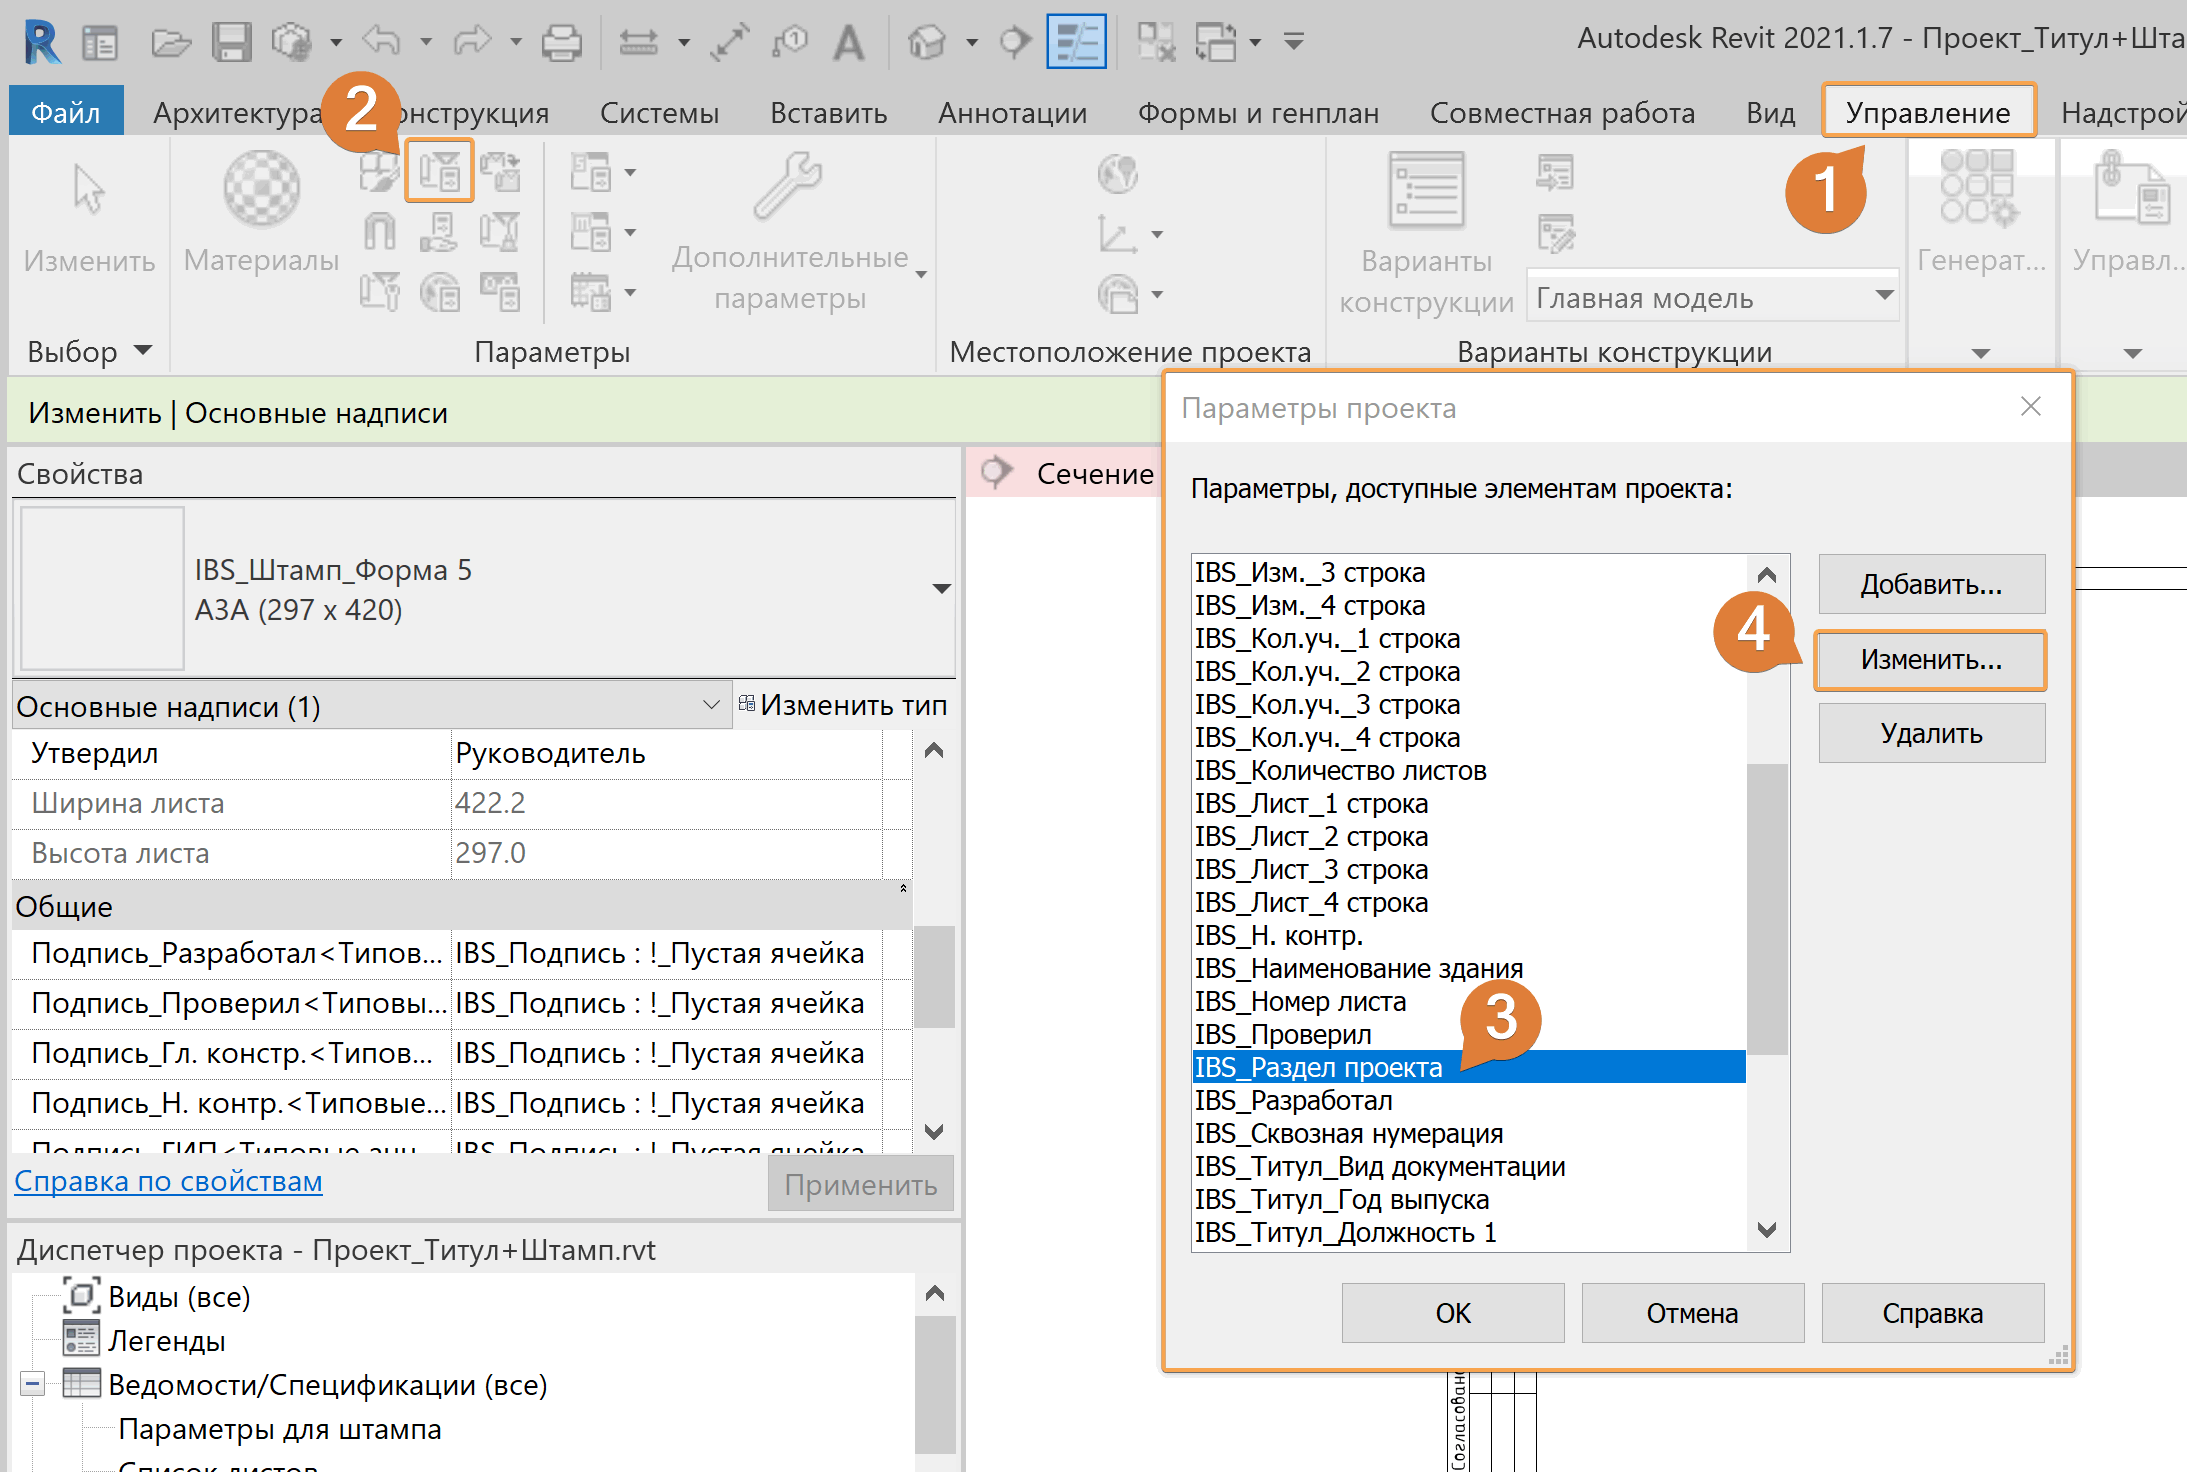
Task: Click the Tag by Category icon
Action: (790, 42)
